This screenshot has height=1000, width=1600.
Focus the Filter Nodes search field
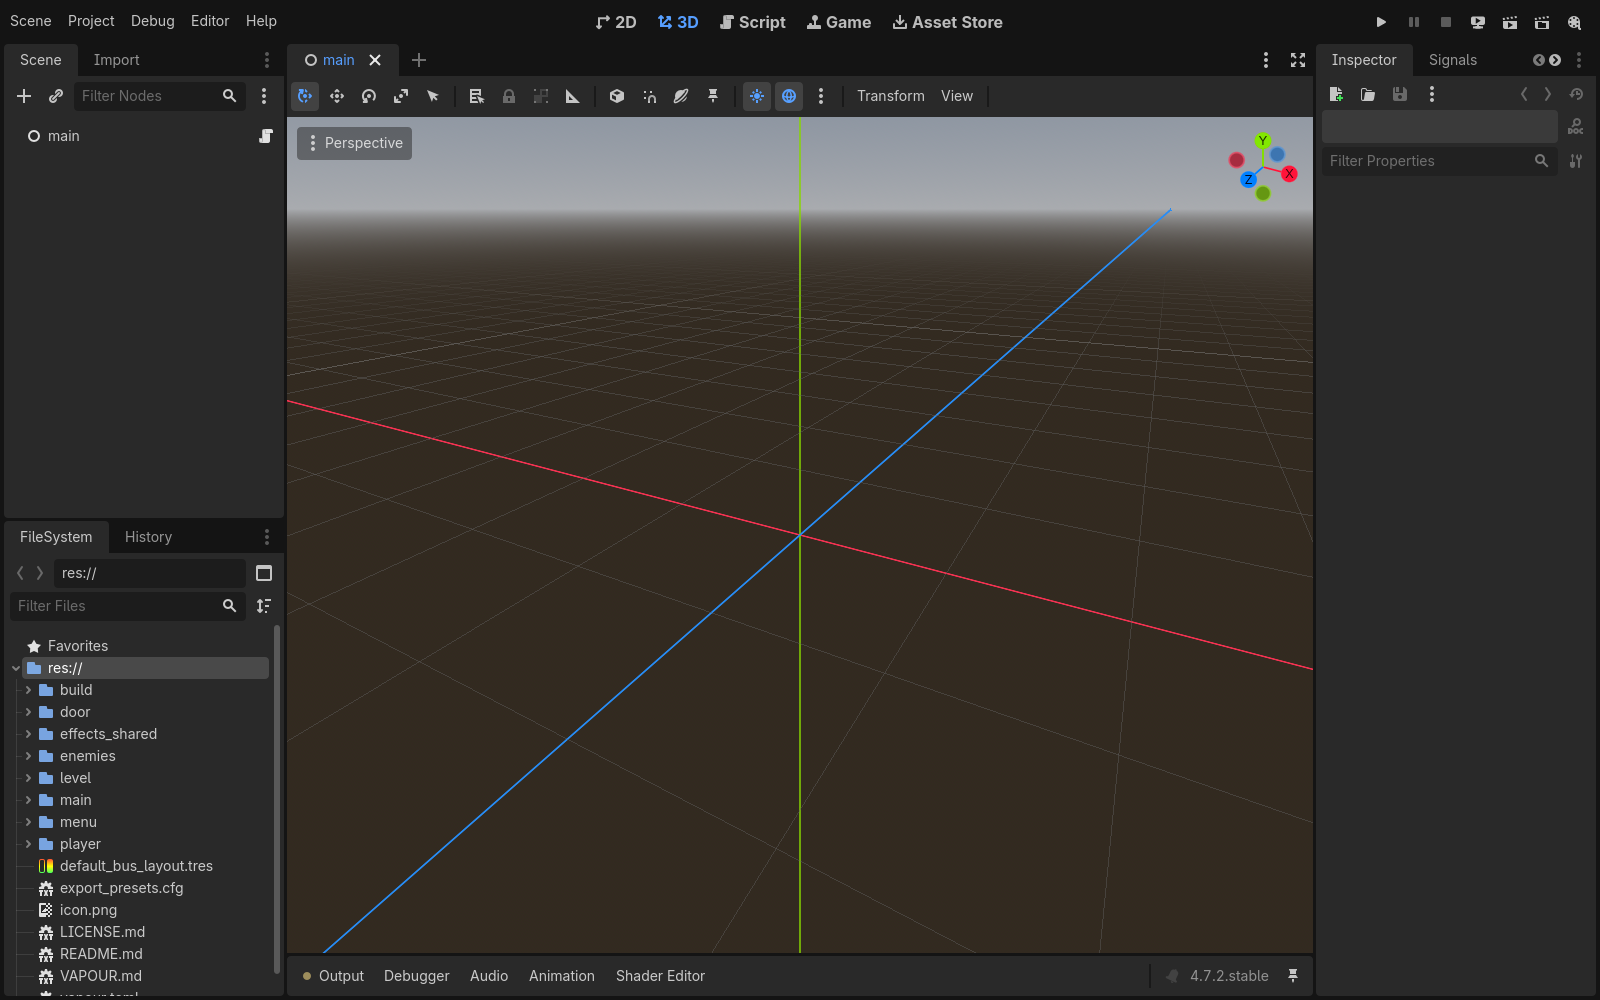pos(160,96)
